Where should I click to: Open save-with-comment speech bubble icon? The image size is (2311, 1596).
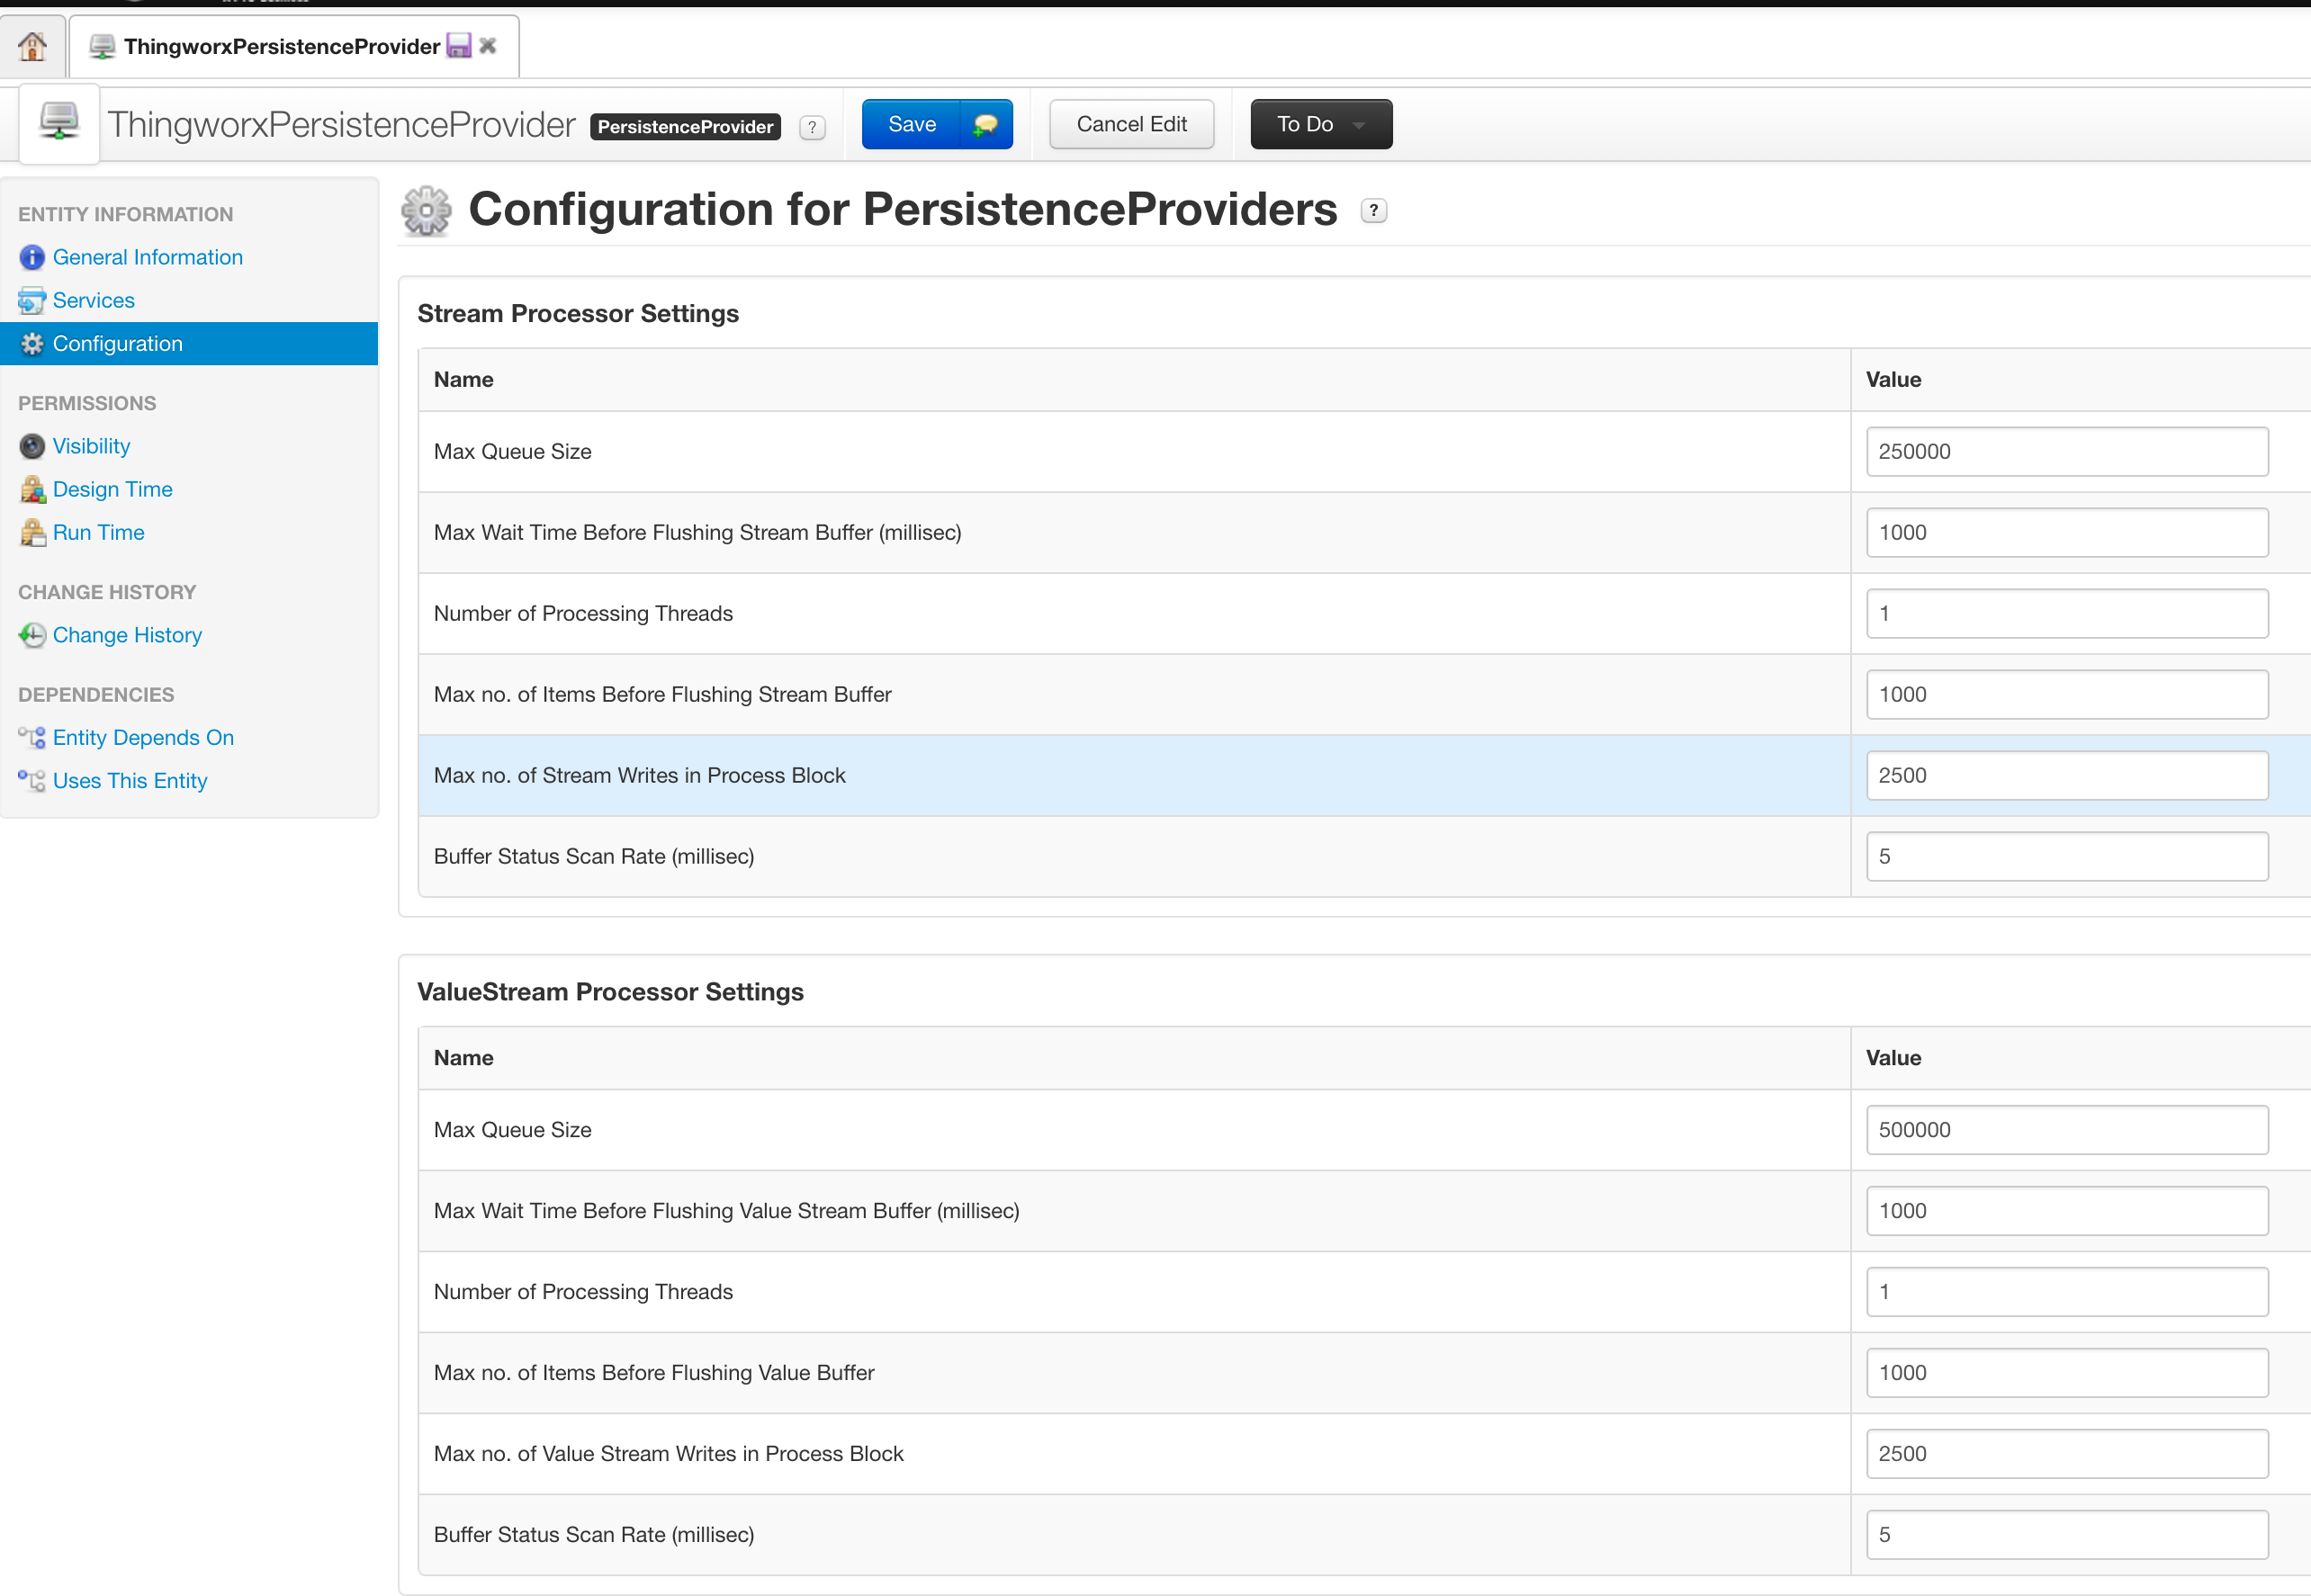[x=986, y=124]
